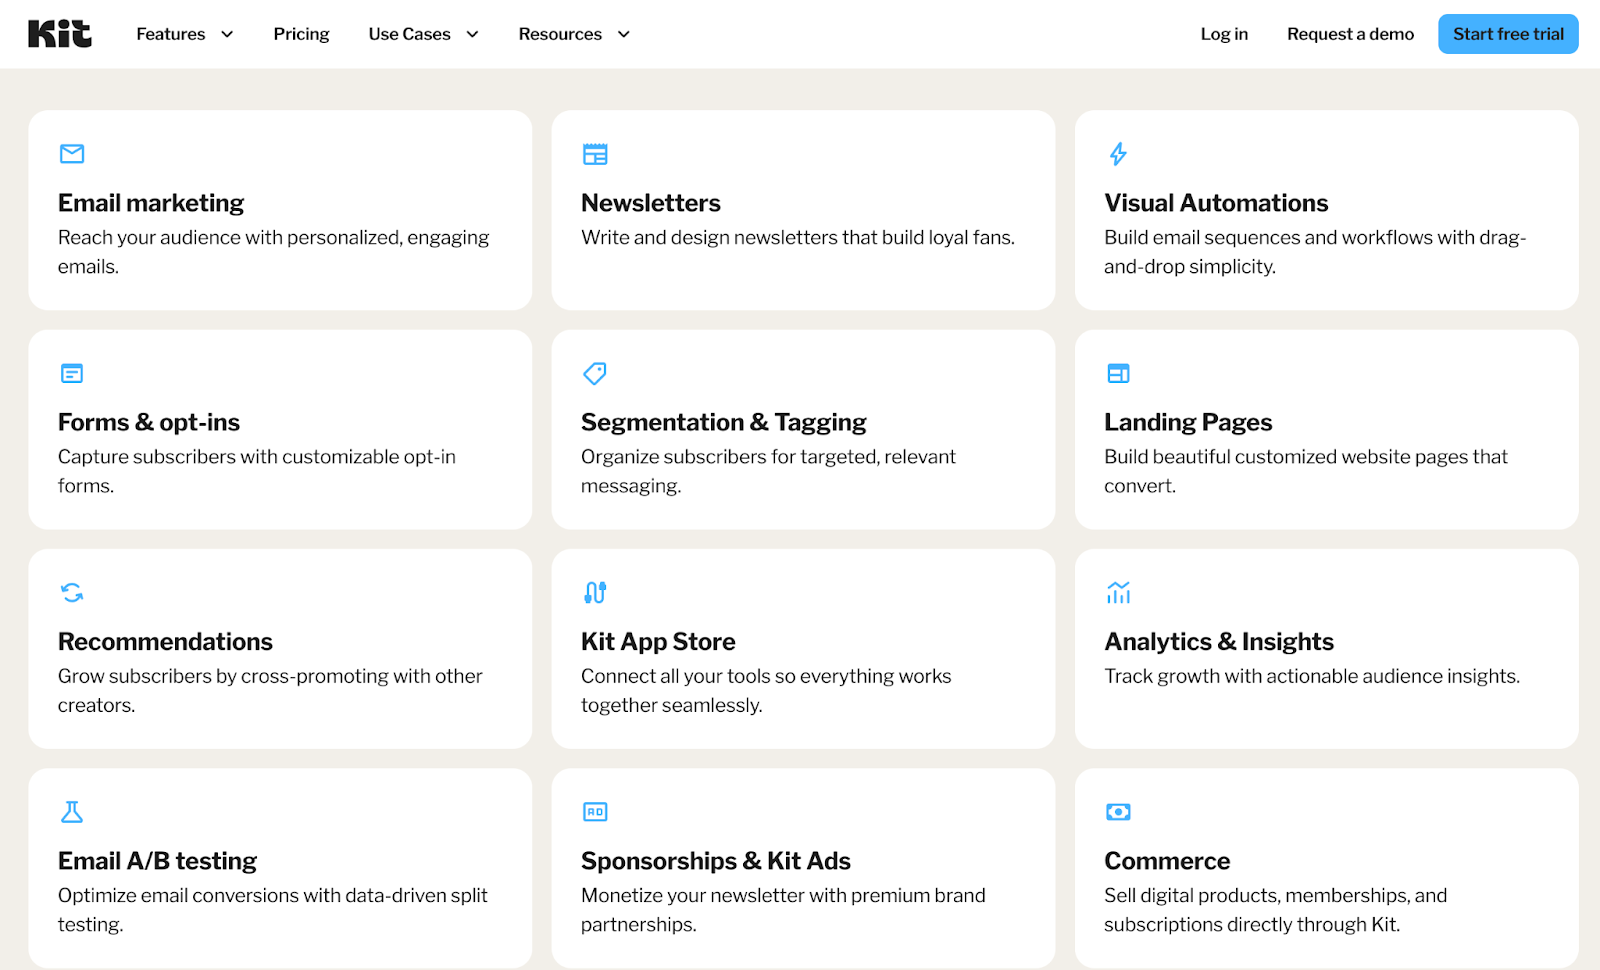This screenshot has height=970, width=1600.
Task: Open the Analytics & Insights heading
Action: click(x=1219, y=641)
